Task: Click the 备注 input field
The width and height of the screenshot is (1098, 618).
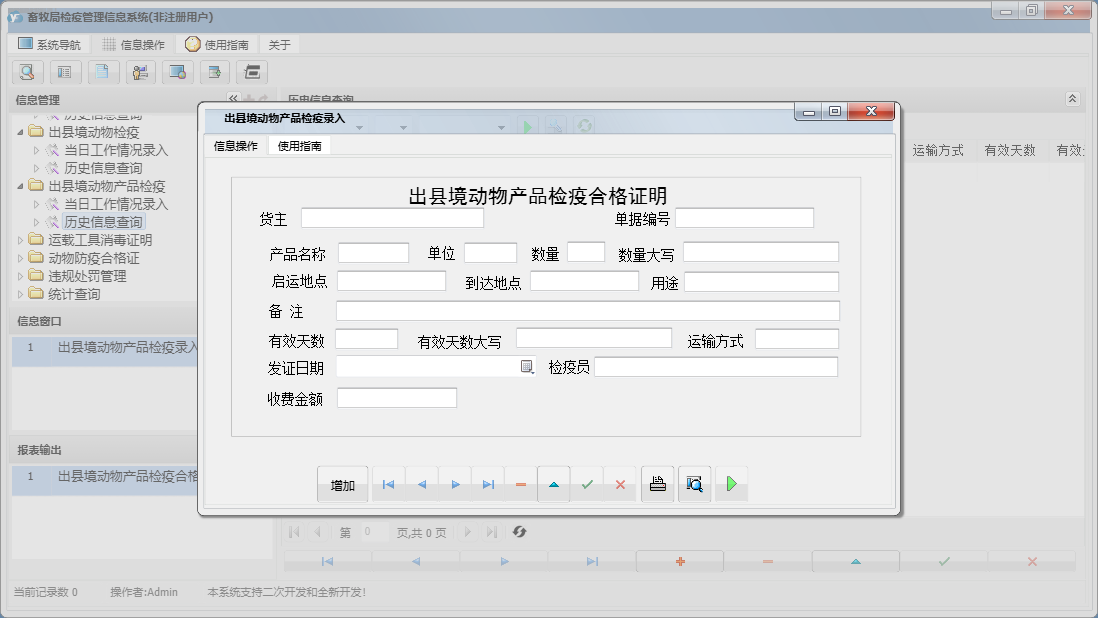Action: (x=588, y=311)
